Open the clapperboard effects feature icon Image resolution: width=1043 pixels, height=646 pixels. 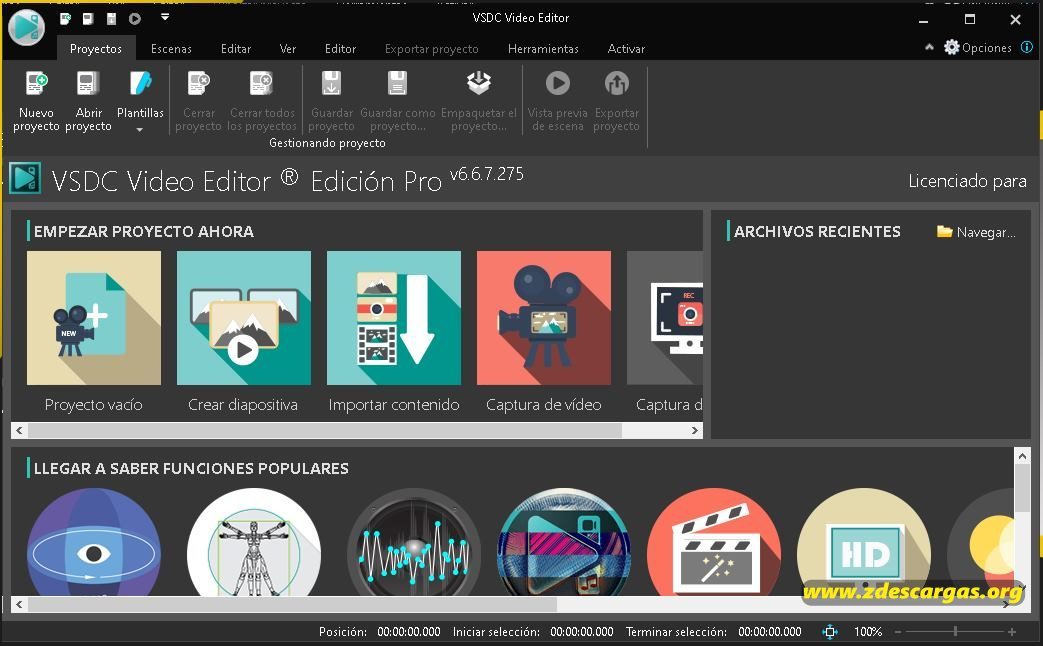click(714, 542)
